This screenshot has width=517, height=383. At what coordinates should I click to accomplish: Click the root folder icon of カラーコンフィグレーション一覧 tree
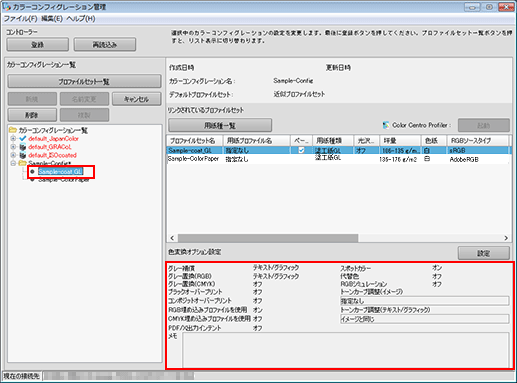click(x=13, y=130)
